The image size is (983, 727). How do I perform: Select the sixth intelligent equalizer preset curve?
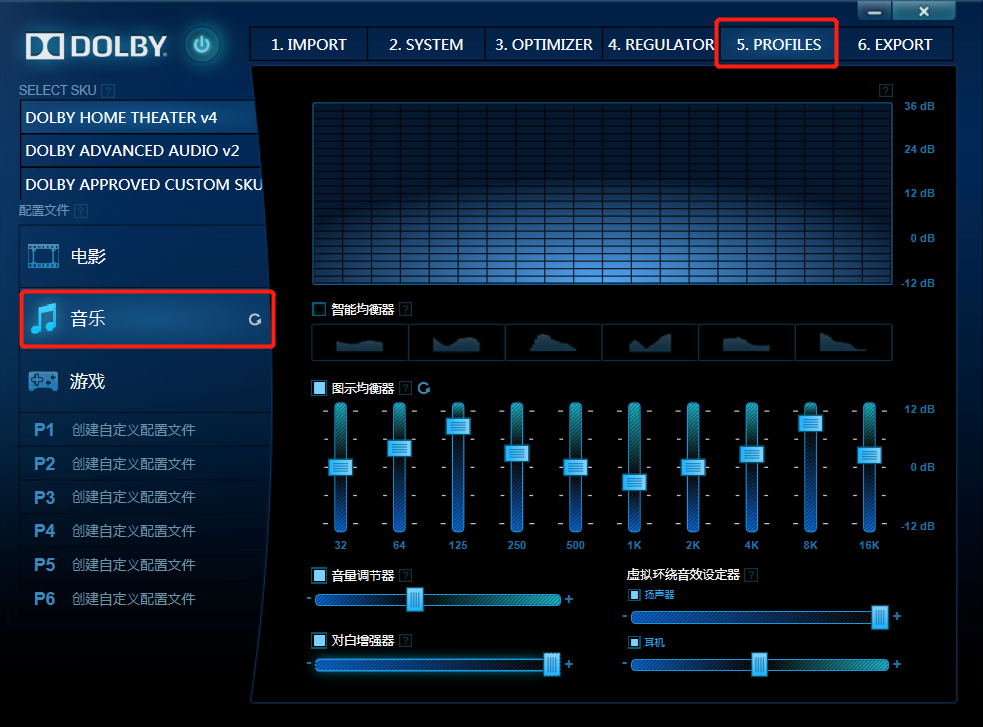click(x=843, y=342)
